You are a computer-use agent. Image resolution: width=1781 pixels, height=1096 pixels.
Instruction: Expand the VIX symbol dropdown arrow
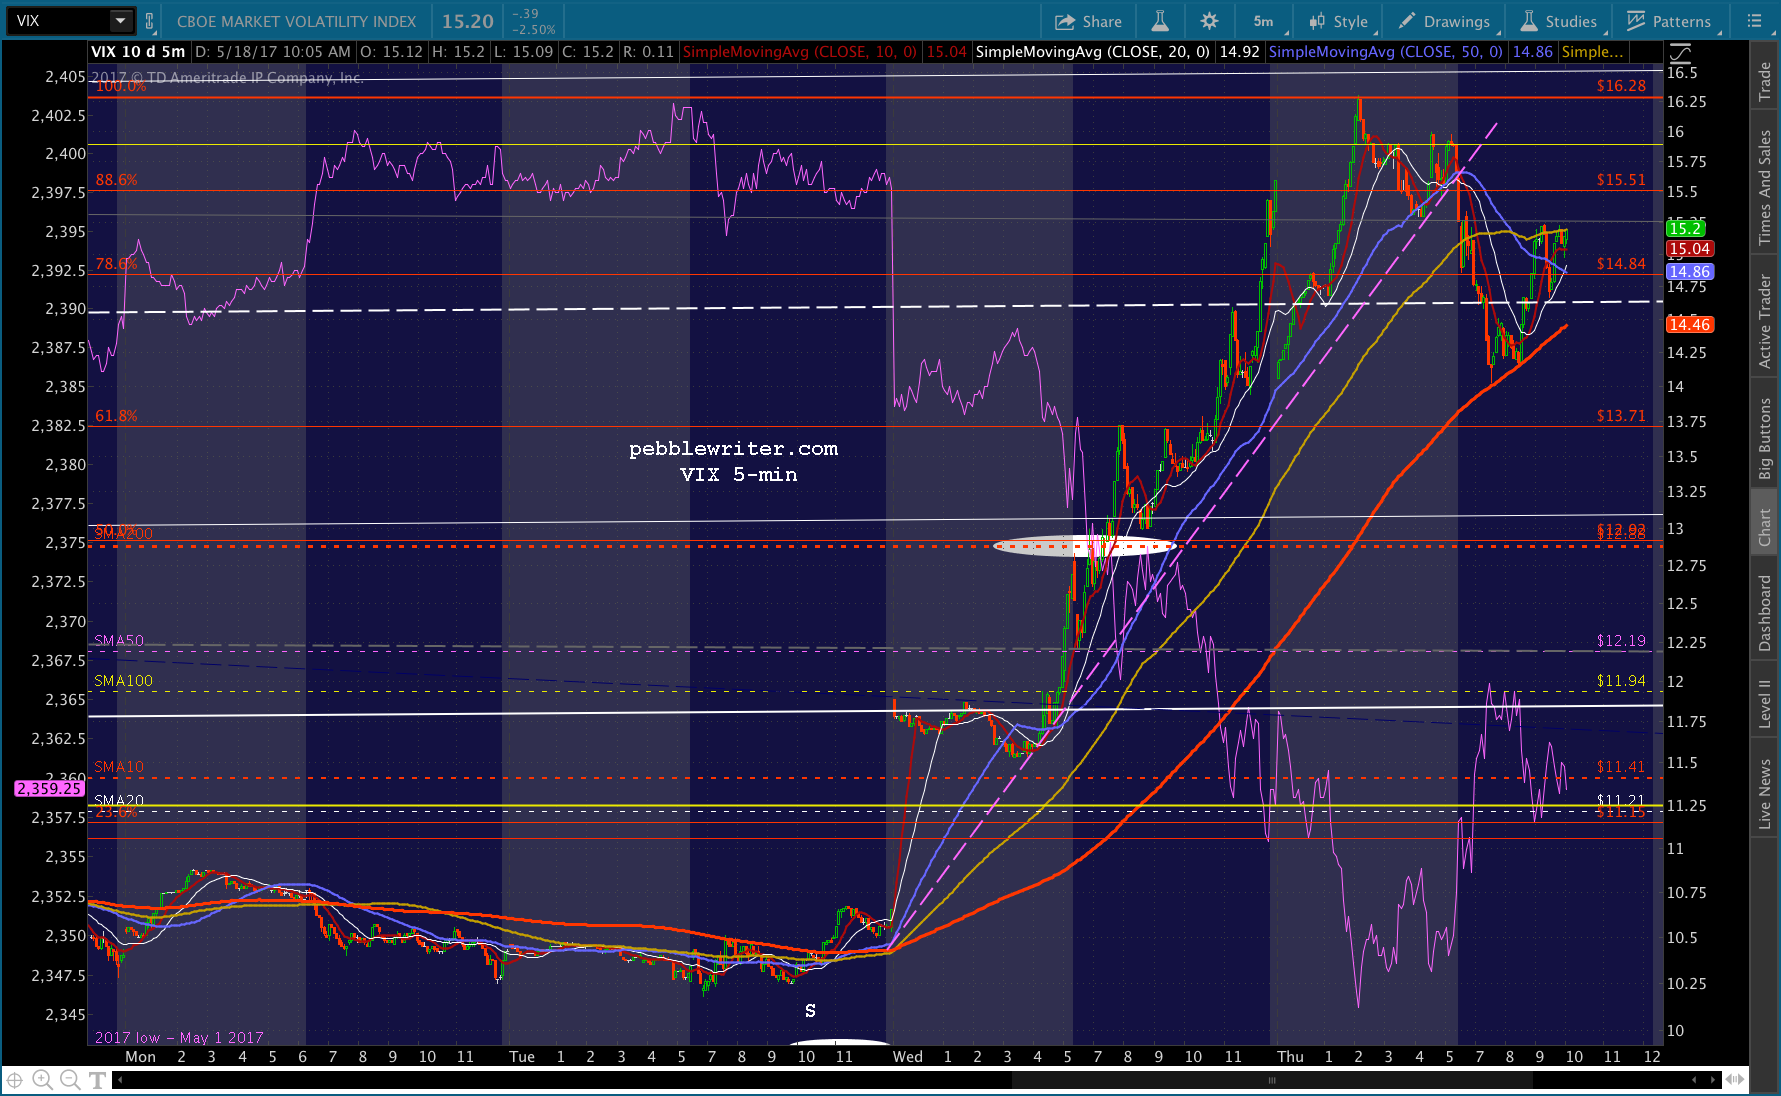120,21
